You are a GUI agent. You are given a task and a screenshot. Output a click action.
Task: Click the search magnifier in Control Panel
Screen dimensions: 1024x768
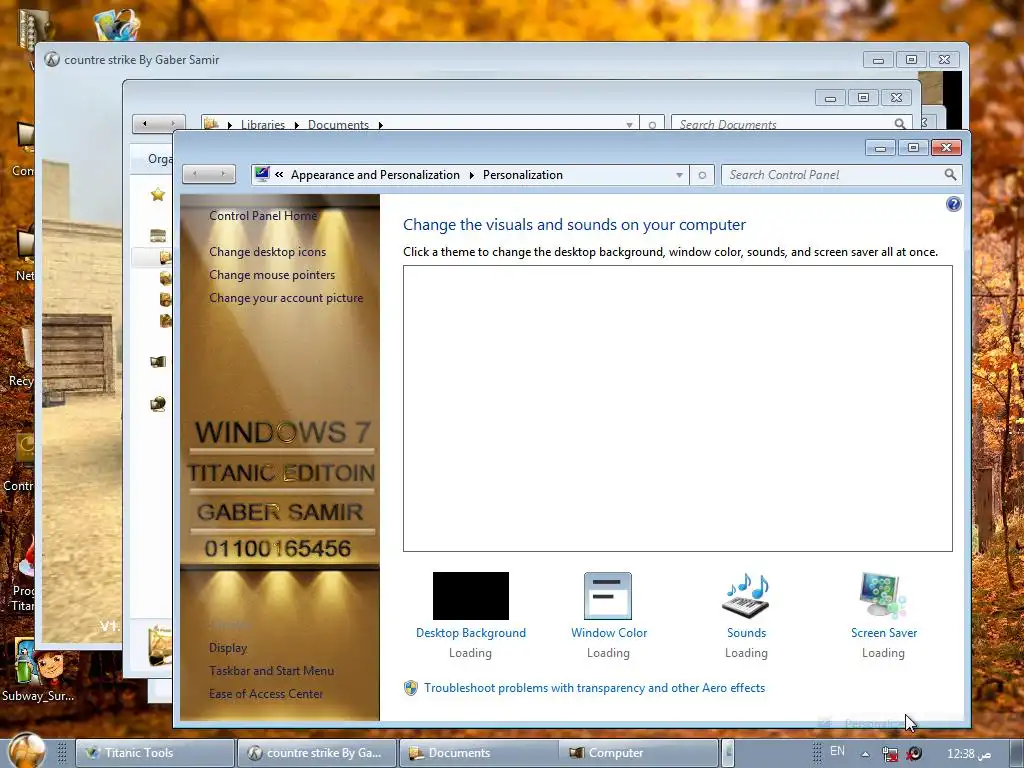pyautogui.click(x=950, y=174)
